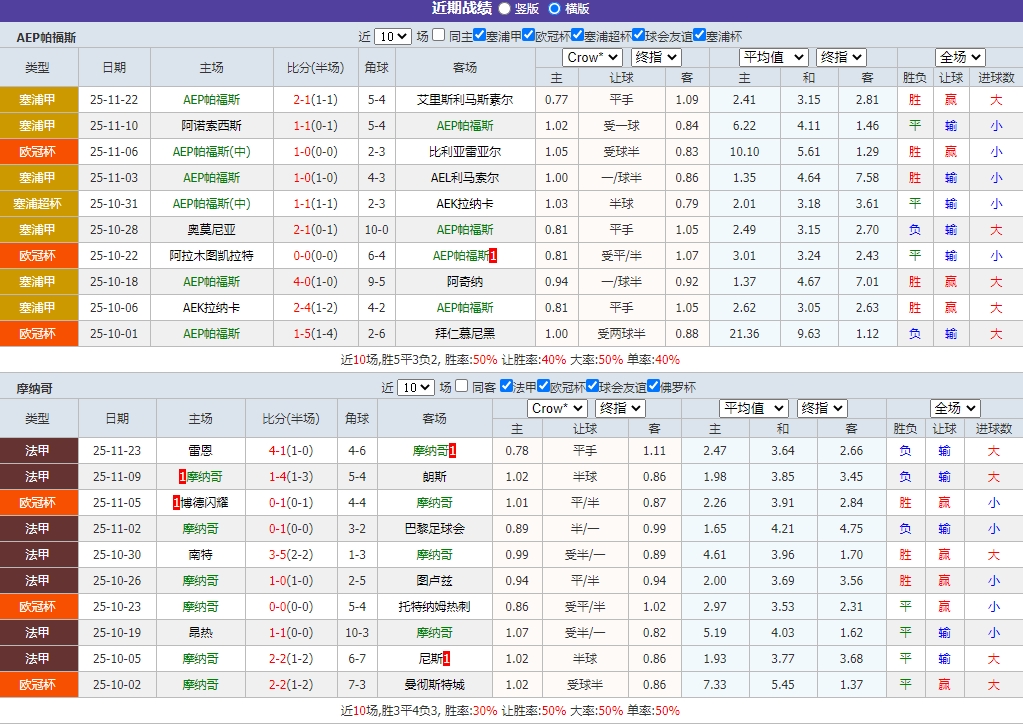Click the red card marker before 摩纳哥 in 朗斯 row
This screenshot has width=1023, height=724.
pos(182,477)
